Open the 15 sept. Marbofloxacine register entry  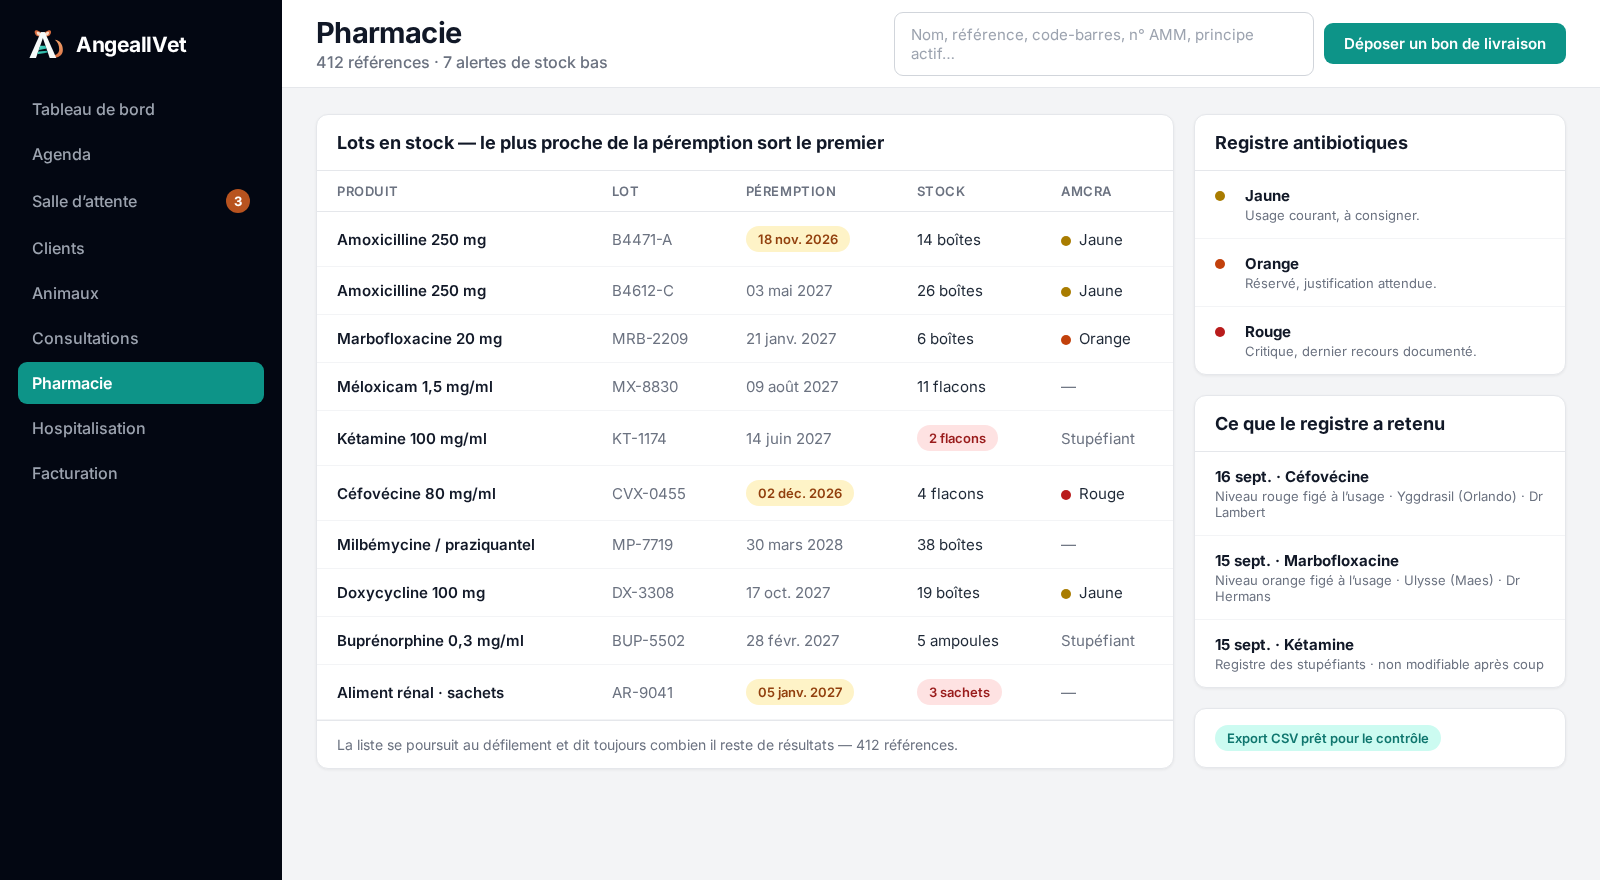coord(1380,578)
